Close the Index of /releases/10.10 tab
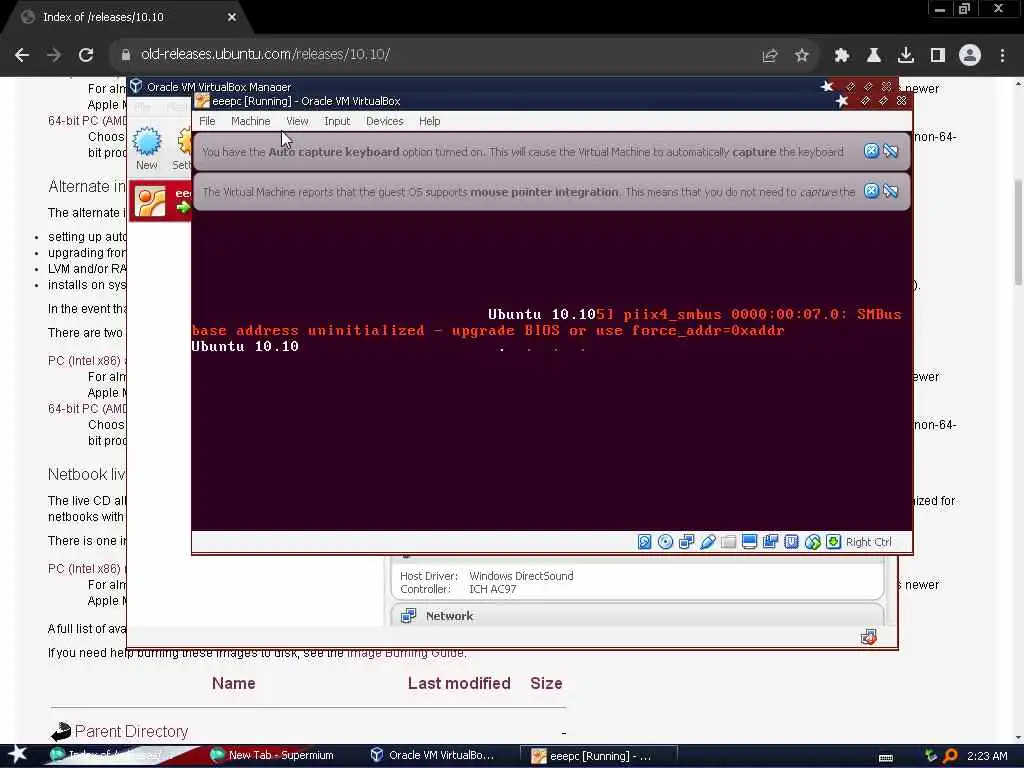The image size is (1024, 768). pos(232,17)
